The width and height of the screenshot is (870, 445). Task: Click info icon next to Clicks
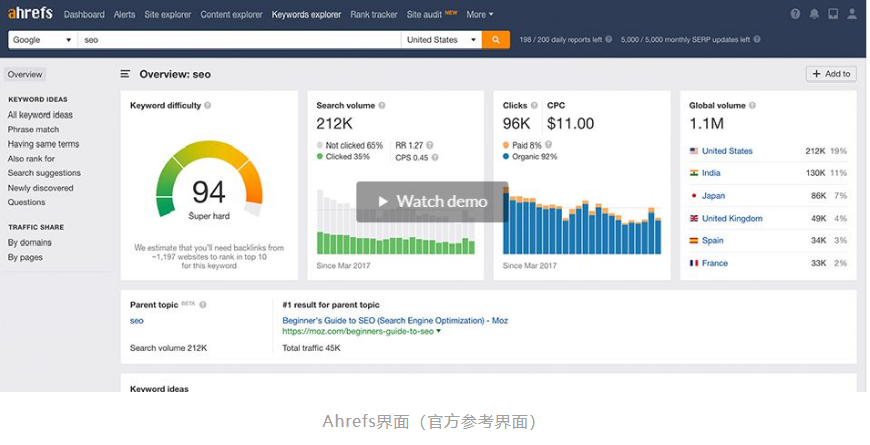pos(534,105)
